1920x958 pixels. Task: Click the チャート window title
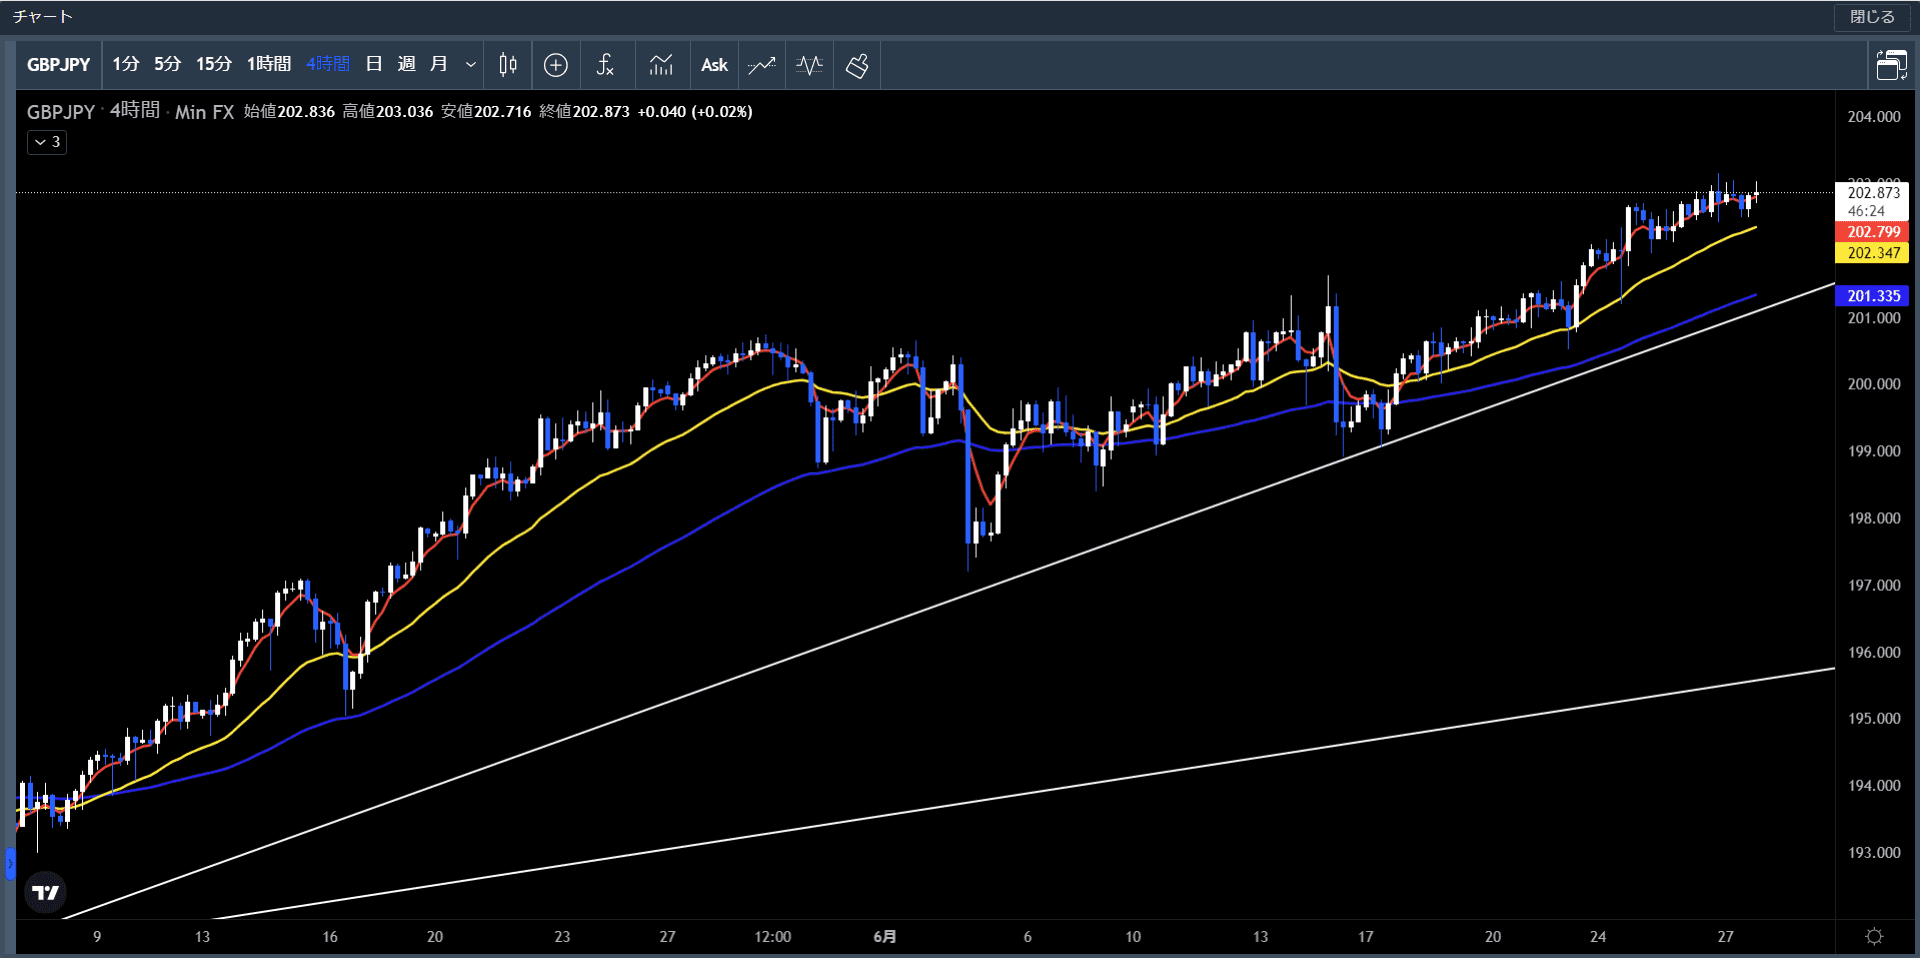pyautogui.click(x=43, y=17)
